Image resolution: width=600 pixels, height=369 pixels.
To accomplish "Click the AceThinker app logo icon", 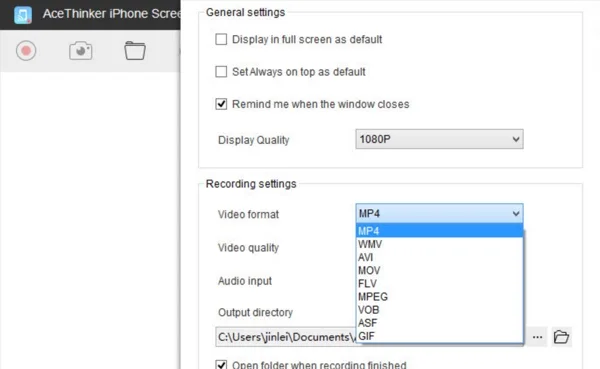I will tap(23, 15).
